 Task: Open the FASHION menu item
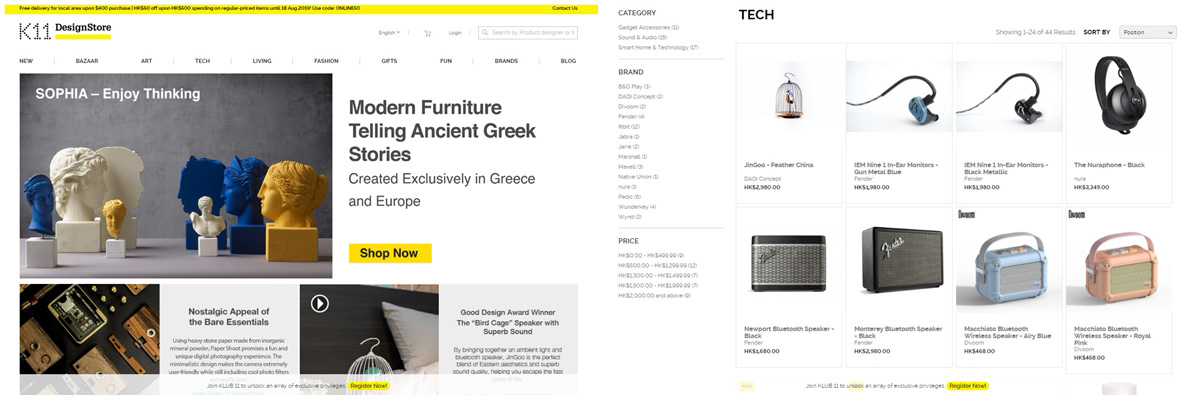pos(326,61)
